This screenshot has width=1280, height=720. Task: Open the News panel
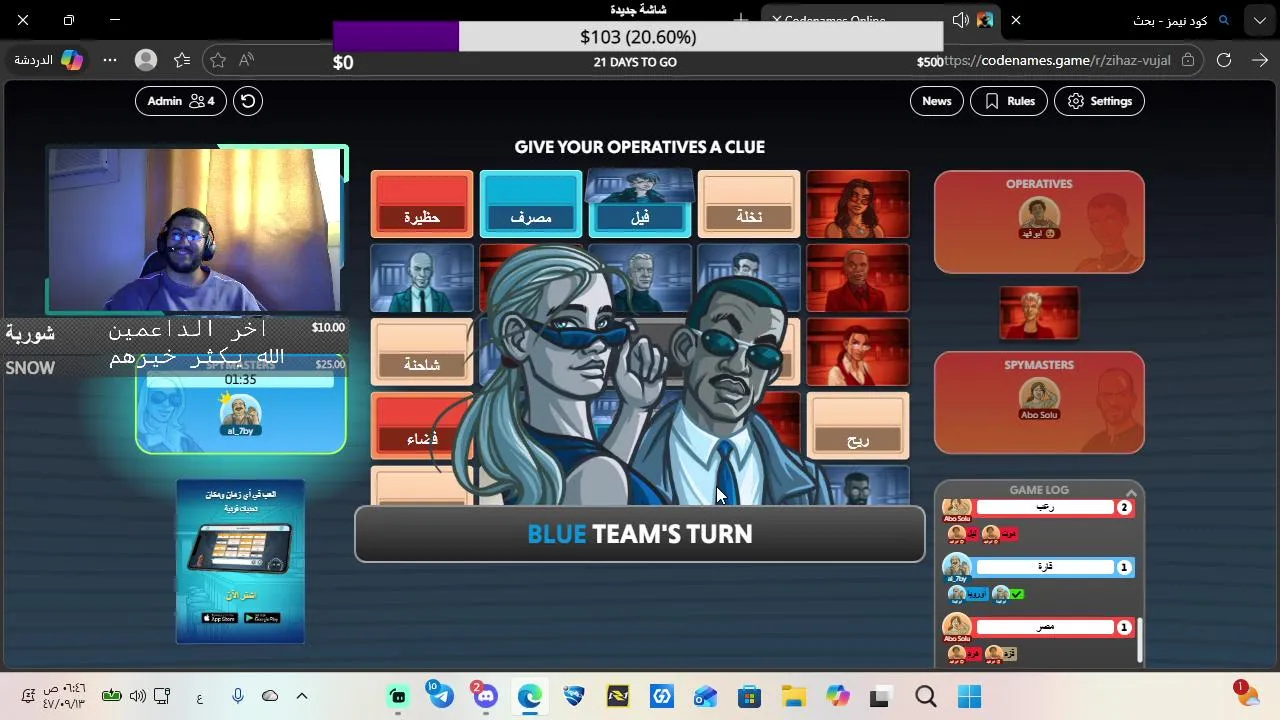coord(937,101)
